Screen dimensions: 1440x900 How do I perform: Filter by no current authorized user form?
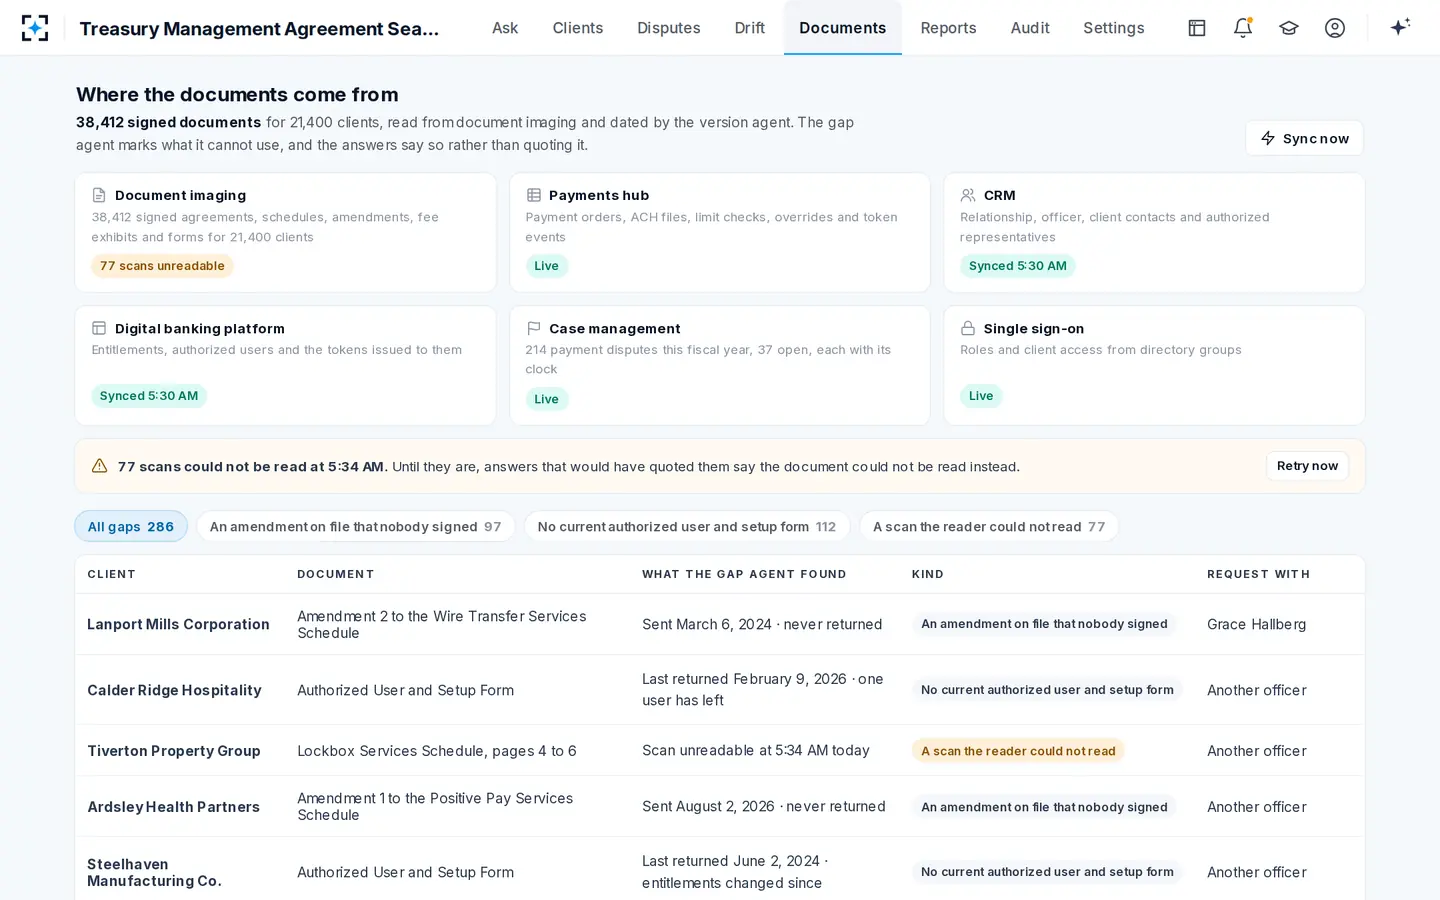coord(687,527)
